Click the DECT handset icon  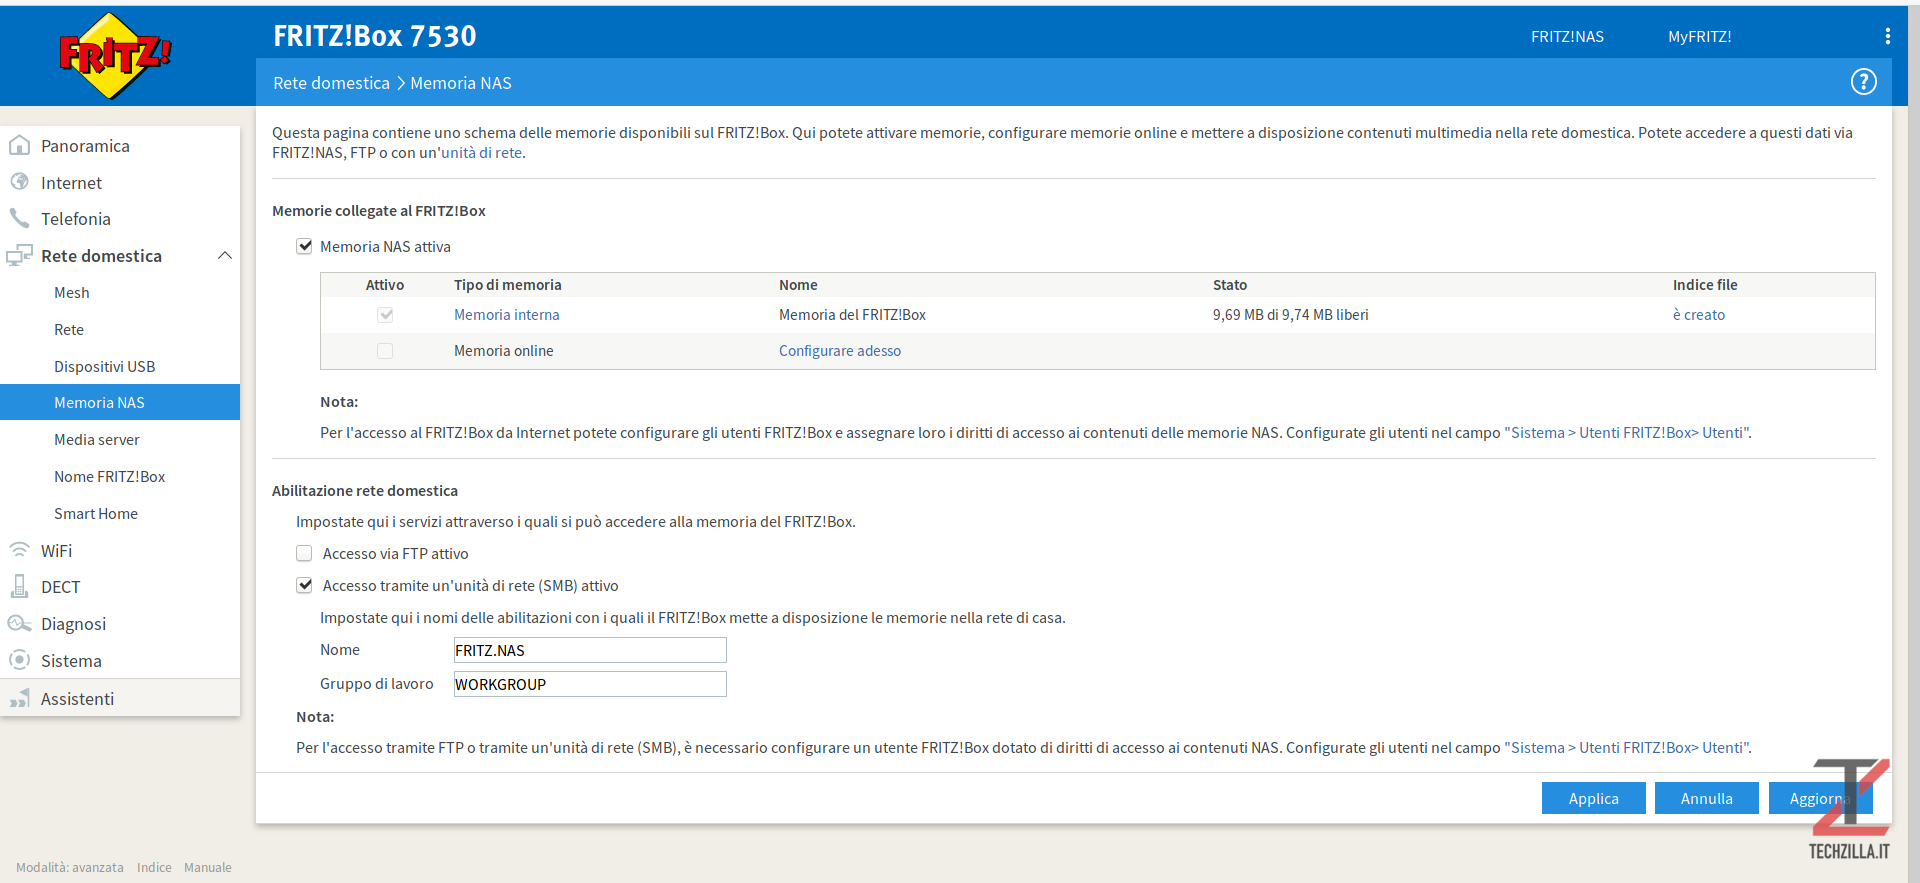(19, 586)
